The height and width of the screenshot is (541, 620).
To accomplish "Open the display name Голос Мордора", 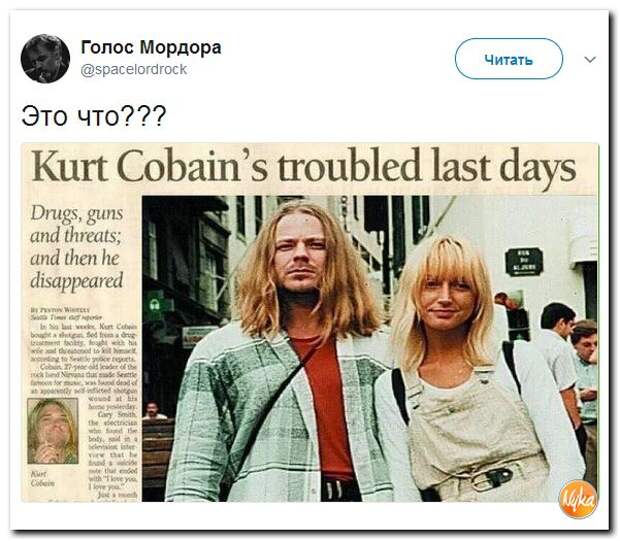I will (x=151, y=47).
